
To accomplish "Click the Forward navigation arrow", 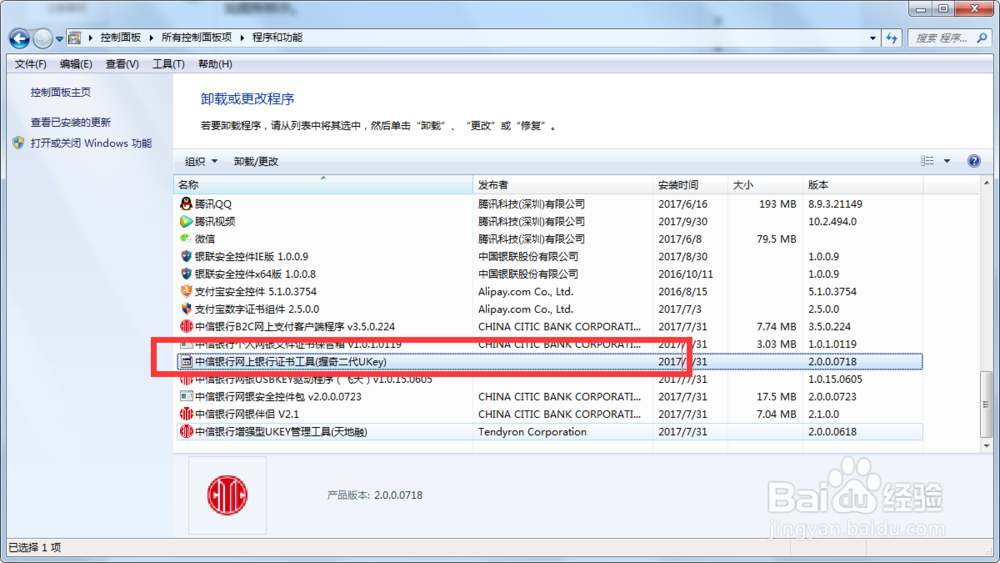I will pyautogui.click(x=42, y=39).
